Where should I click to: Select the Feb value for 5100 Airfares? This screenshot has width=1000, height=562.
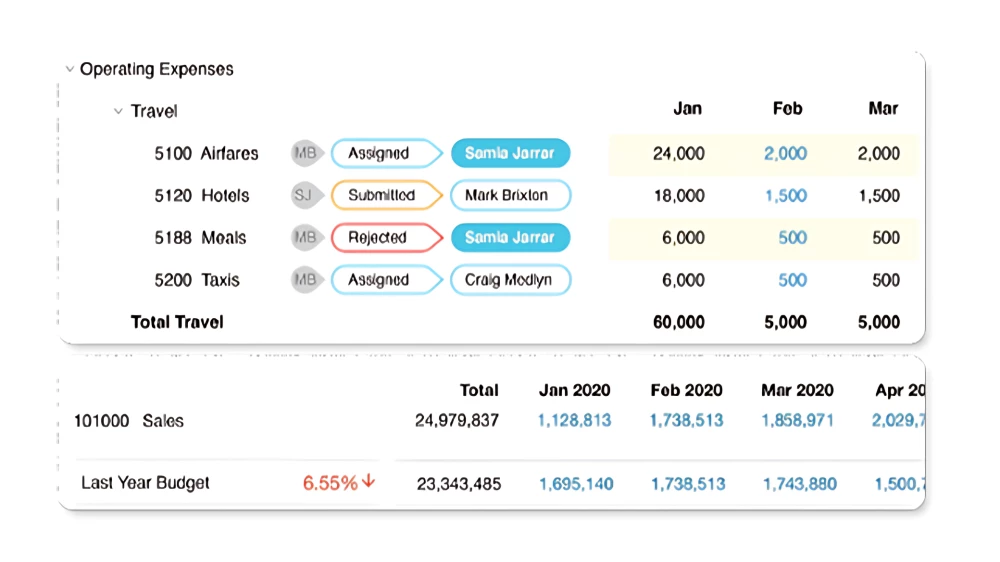785,153
